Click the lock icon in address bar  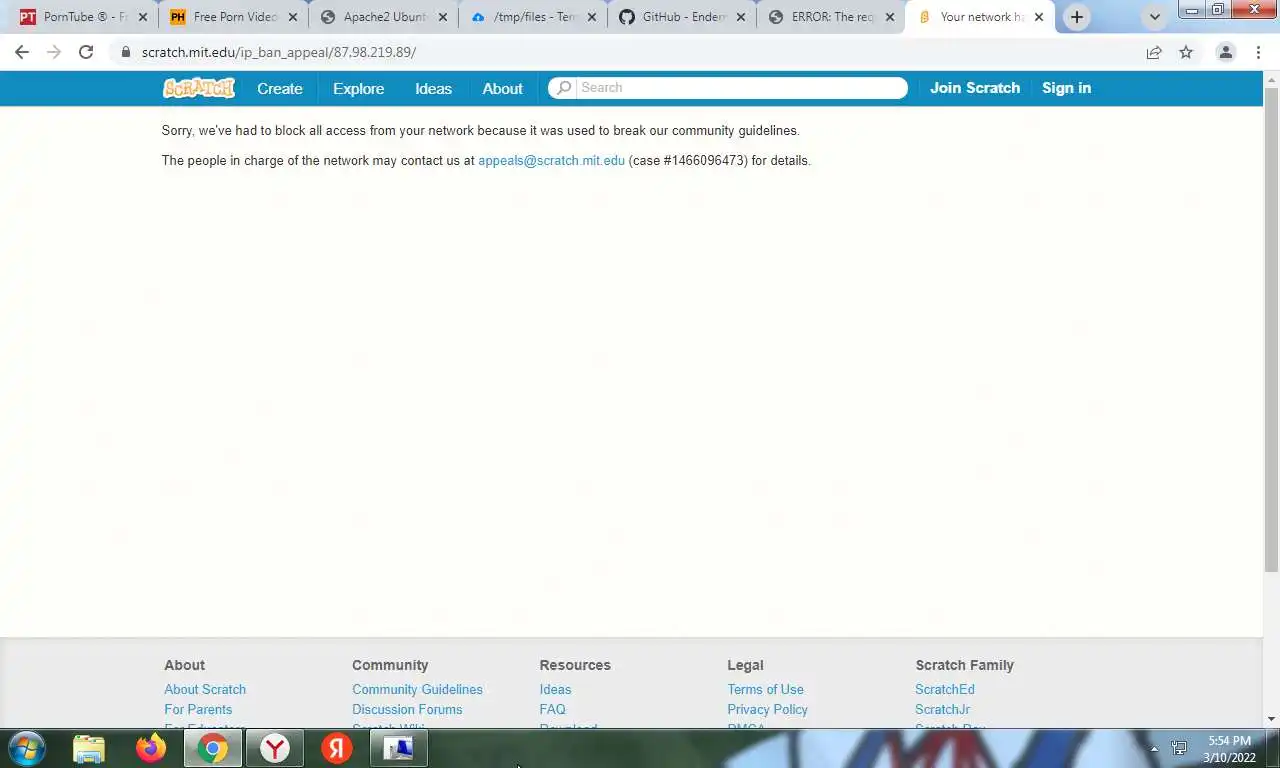point(125,52)
